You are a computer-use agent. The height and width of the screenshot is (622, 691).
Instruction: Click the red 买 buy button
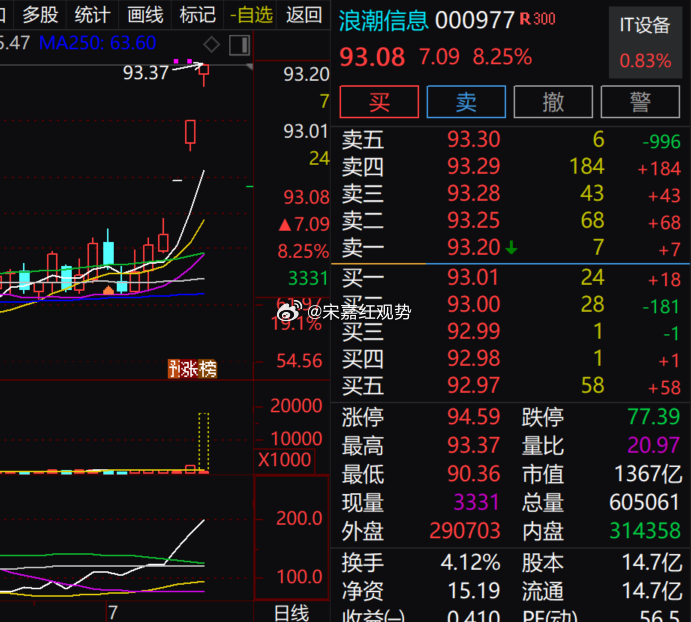[x=379, y=102]
